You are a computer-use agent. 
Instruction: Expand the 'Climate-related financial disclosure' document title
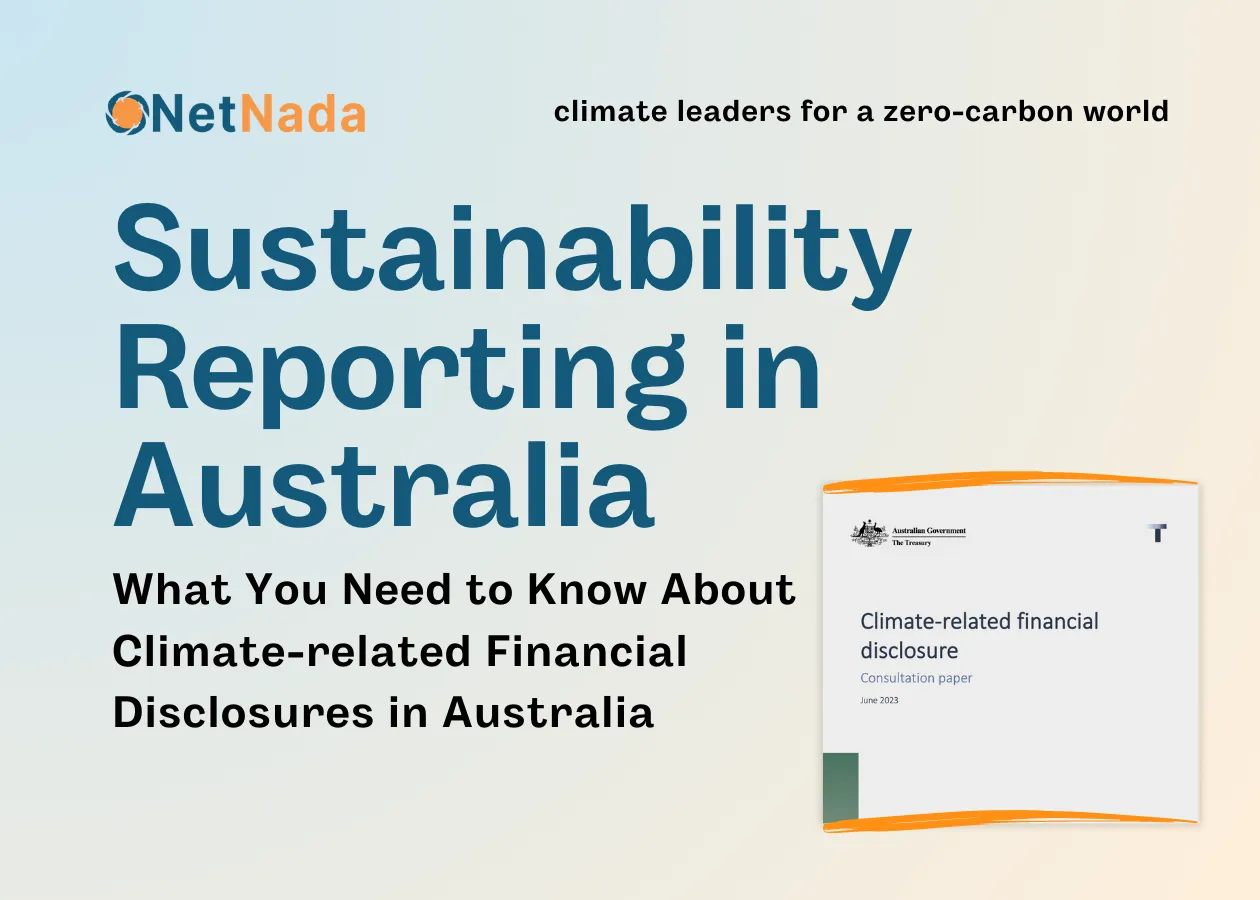(980, 634)
